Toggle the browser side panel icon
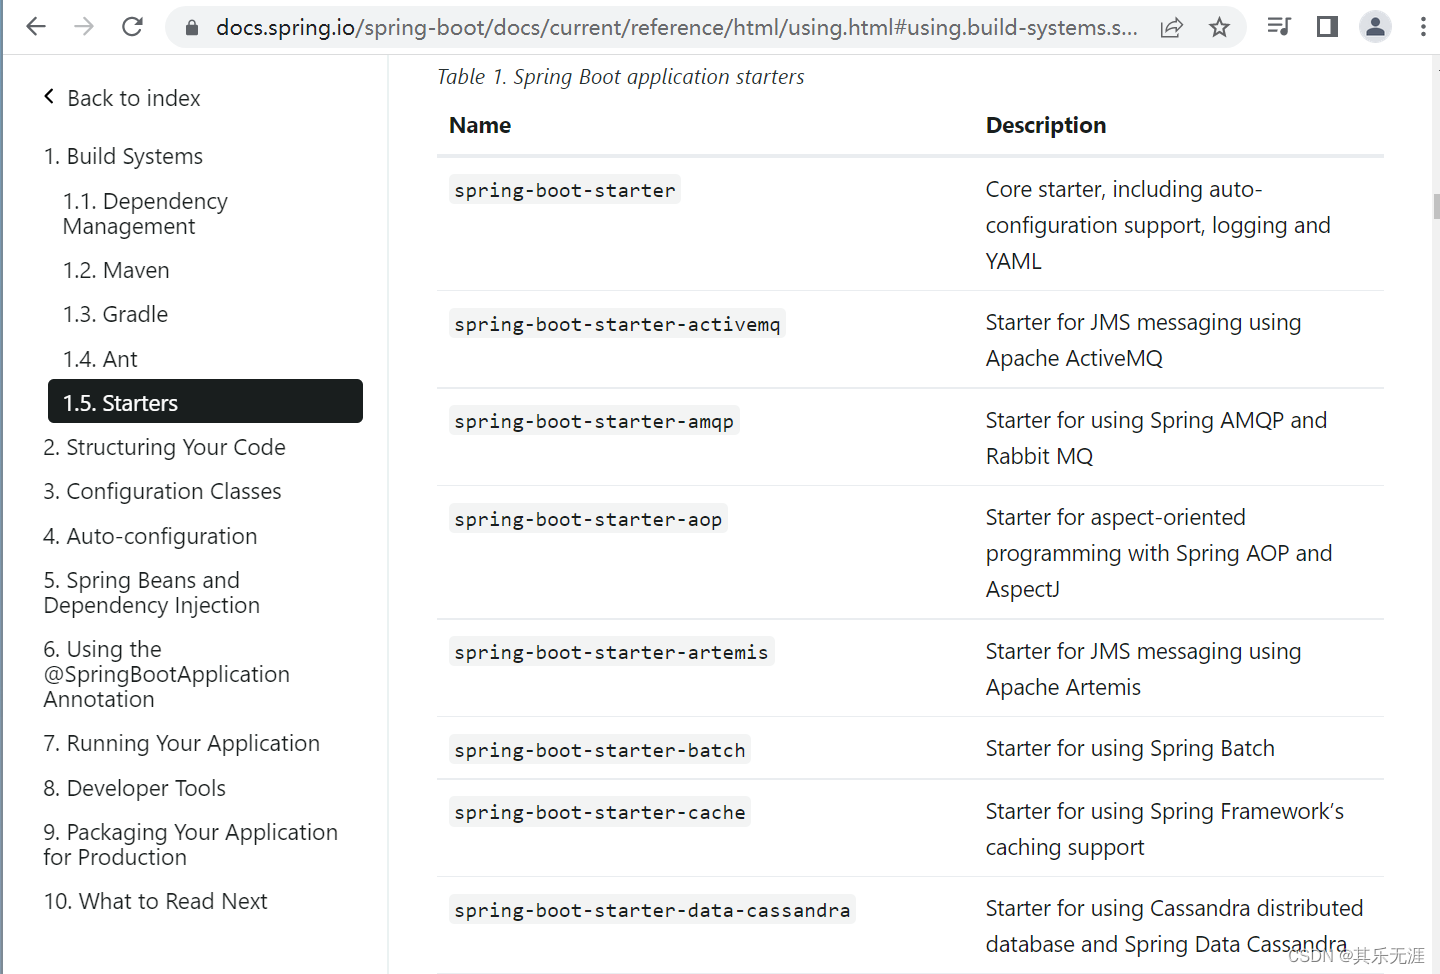 [1327, 27]
